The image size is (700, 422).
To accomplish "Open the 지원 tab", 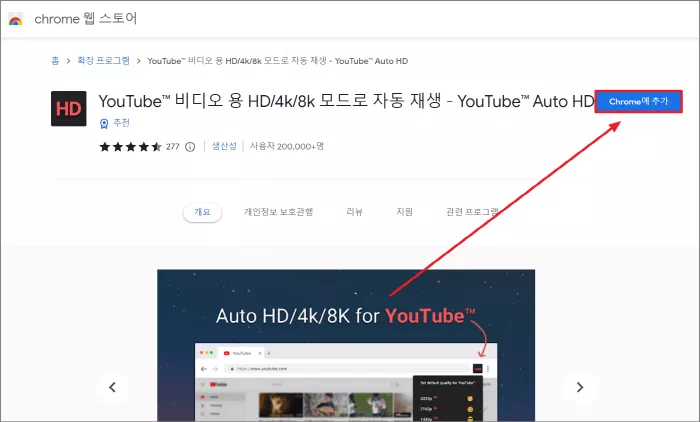I will pyautogui.click(x=404, y=212).
